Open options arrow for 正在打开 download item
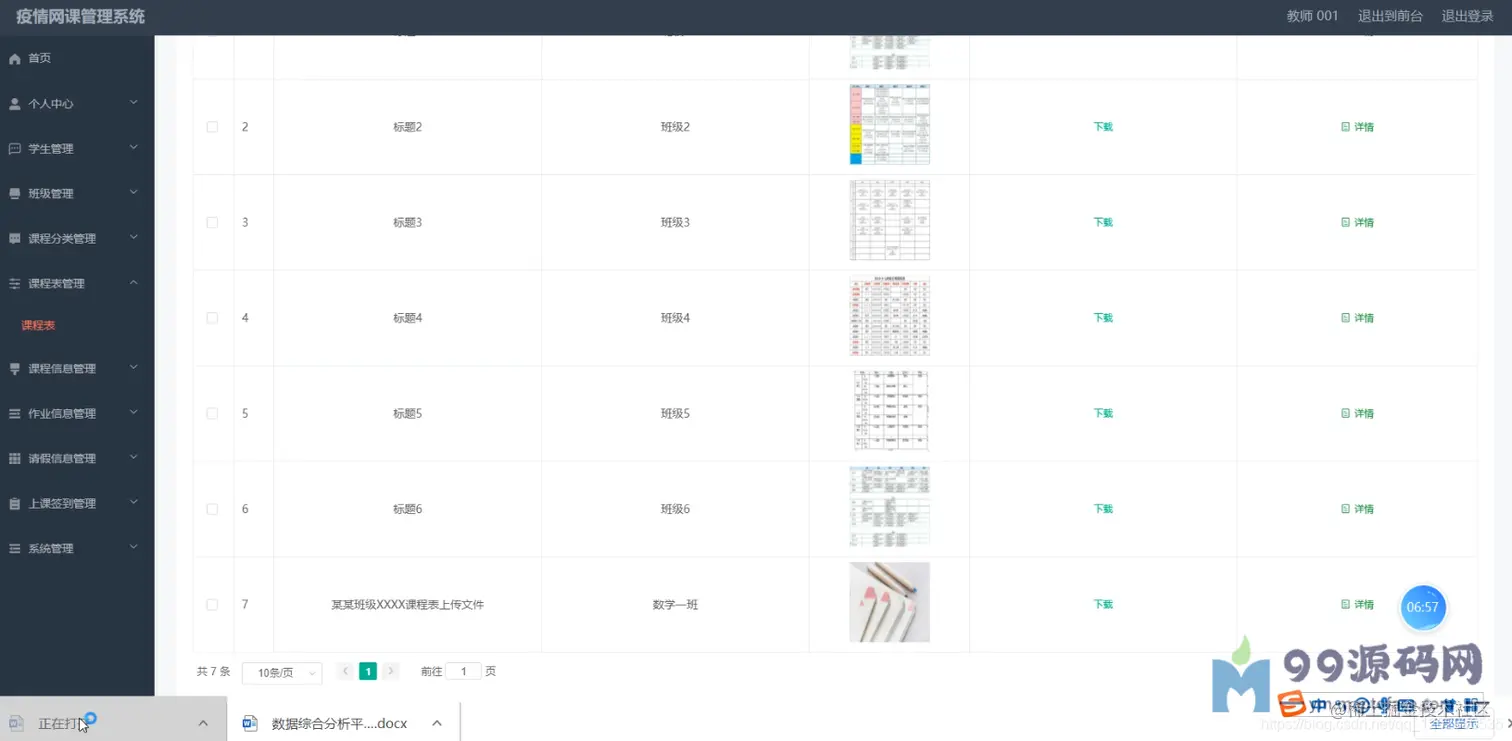The width and height of the screenshot is (1512, 741). (x=203, y=723)
